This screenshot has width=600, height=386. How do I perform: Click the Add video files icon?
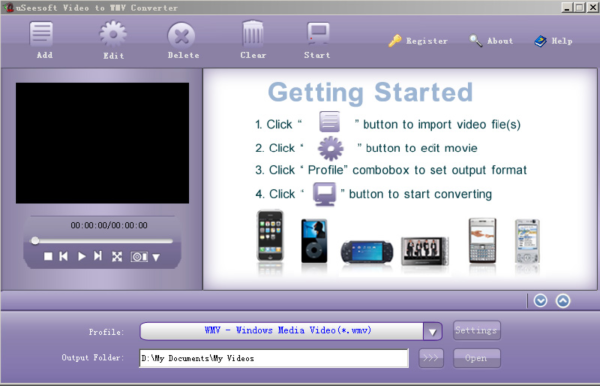[41, 34]
